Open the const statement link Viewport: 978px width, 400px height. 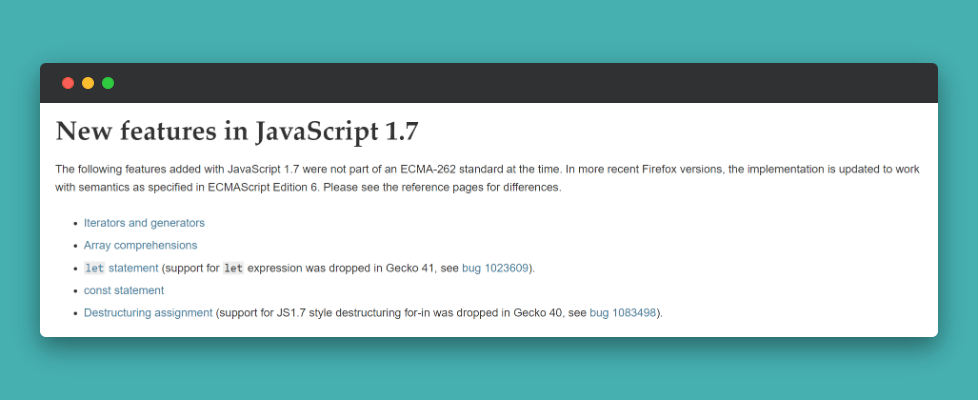point(124,290)
